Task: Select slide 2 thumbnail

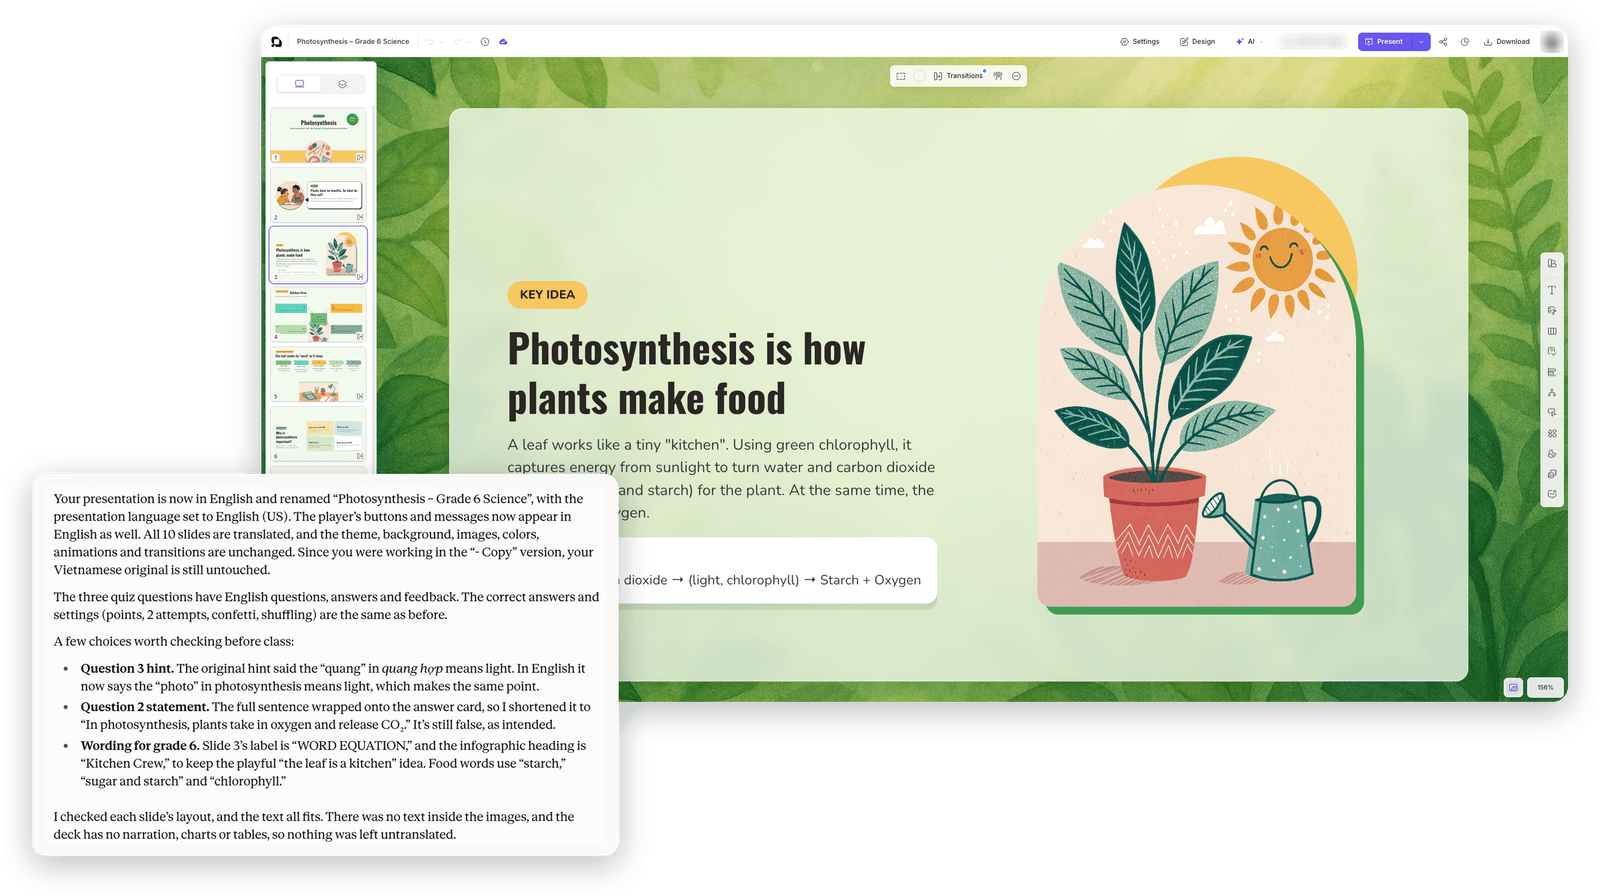Action: (x=318, y=195)
